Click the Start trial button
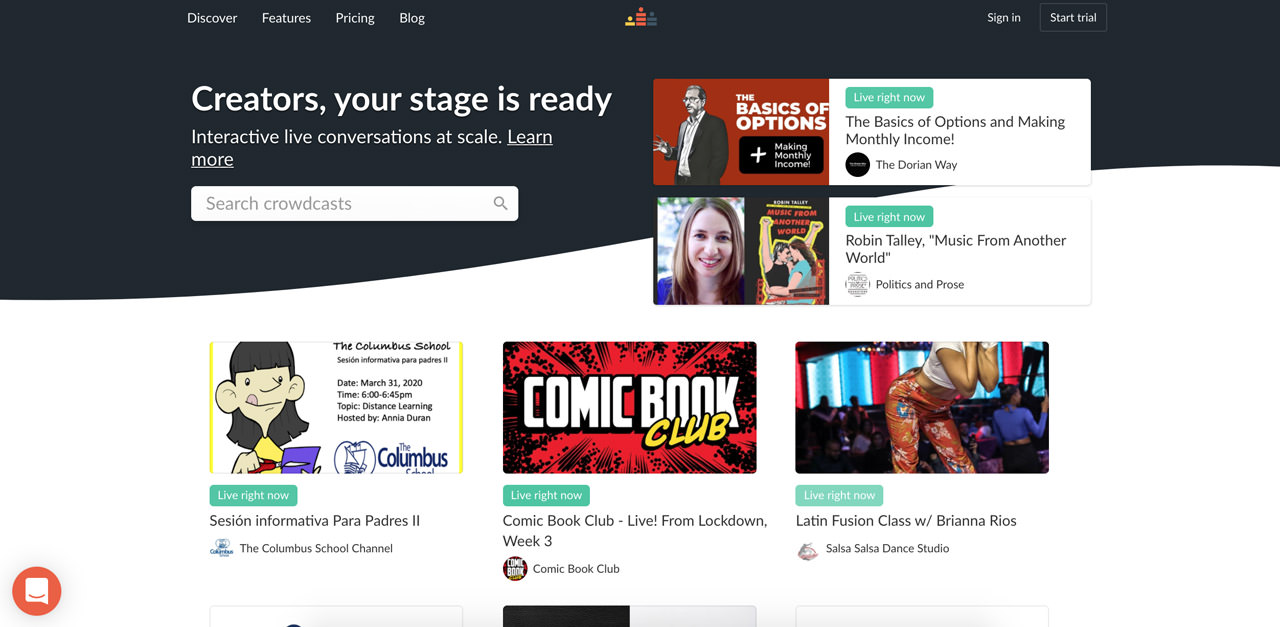Viewport: 1280px width, 627px height. click(x=1073, y=18)
